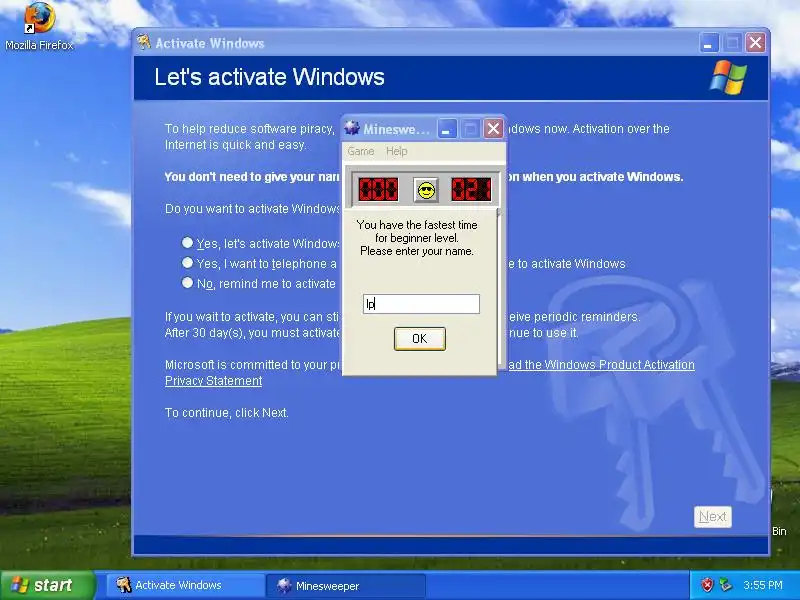The image size is (800, 600).
Task: Click the Next button in Activate Windows
Action: point(713,517)
